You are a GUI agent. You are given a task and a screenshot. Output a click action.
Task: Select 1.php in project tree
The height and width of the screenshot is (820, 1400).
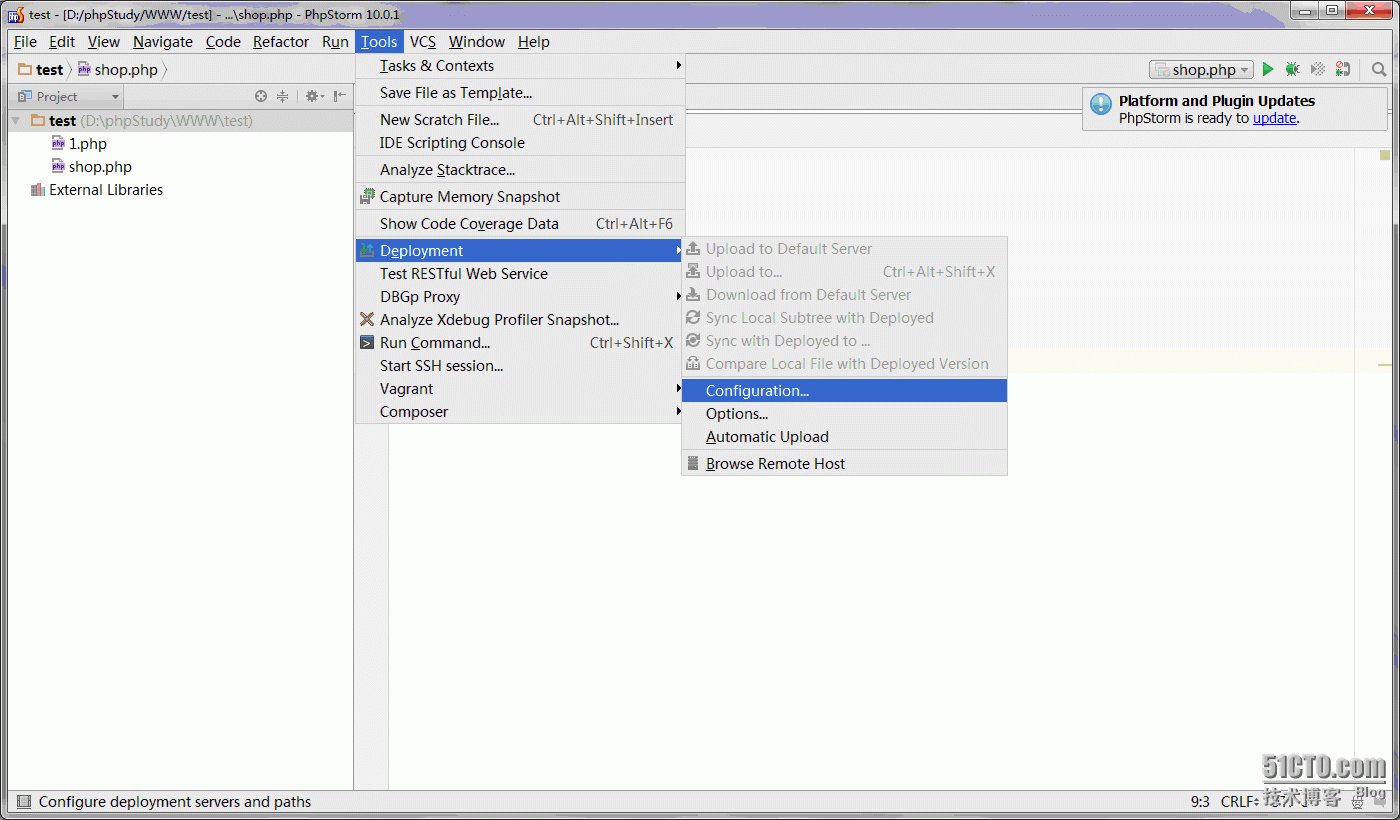pos(88,143)
